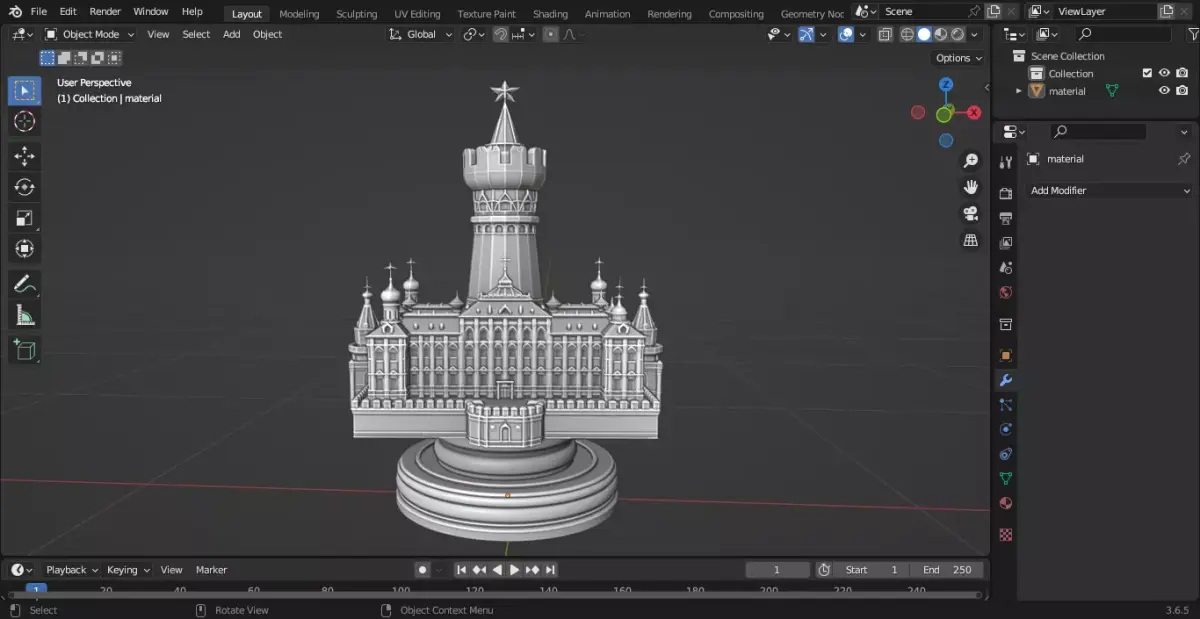
Task: Activate the Scale tool
Action: (x=25, y=218)
